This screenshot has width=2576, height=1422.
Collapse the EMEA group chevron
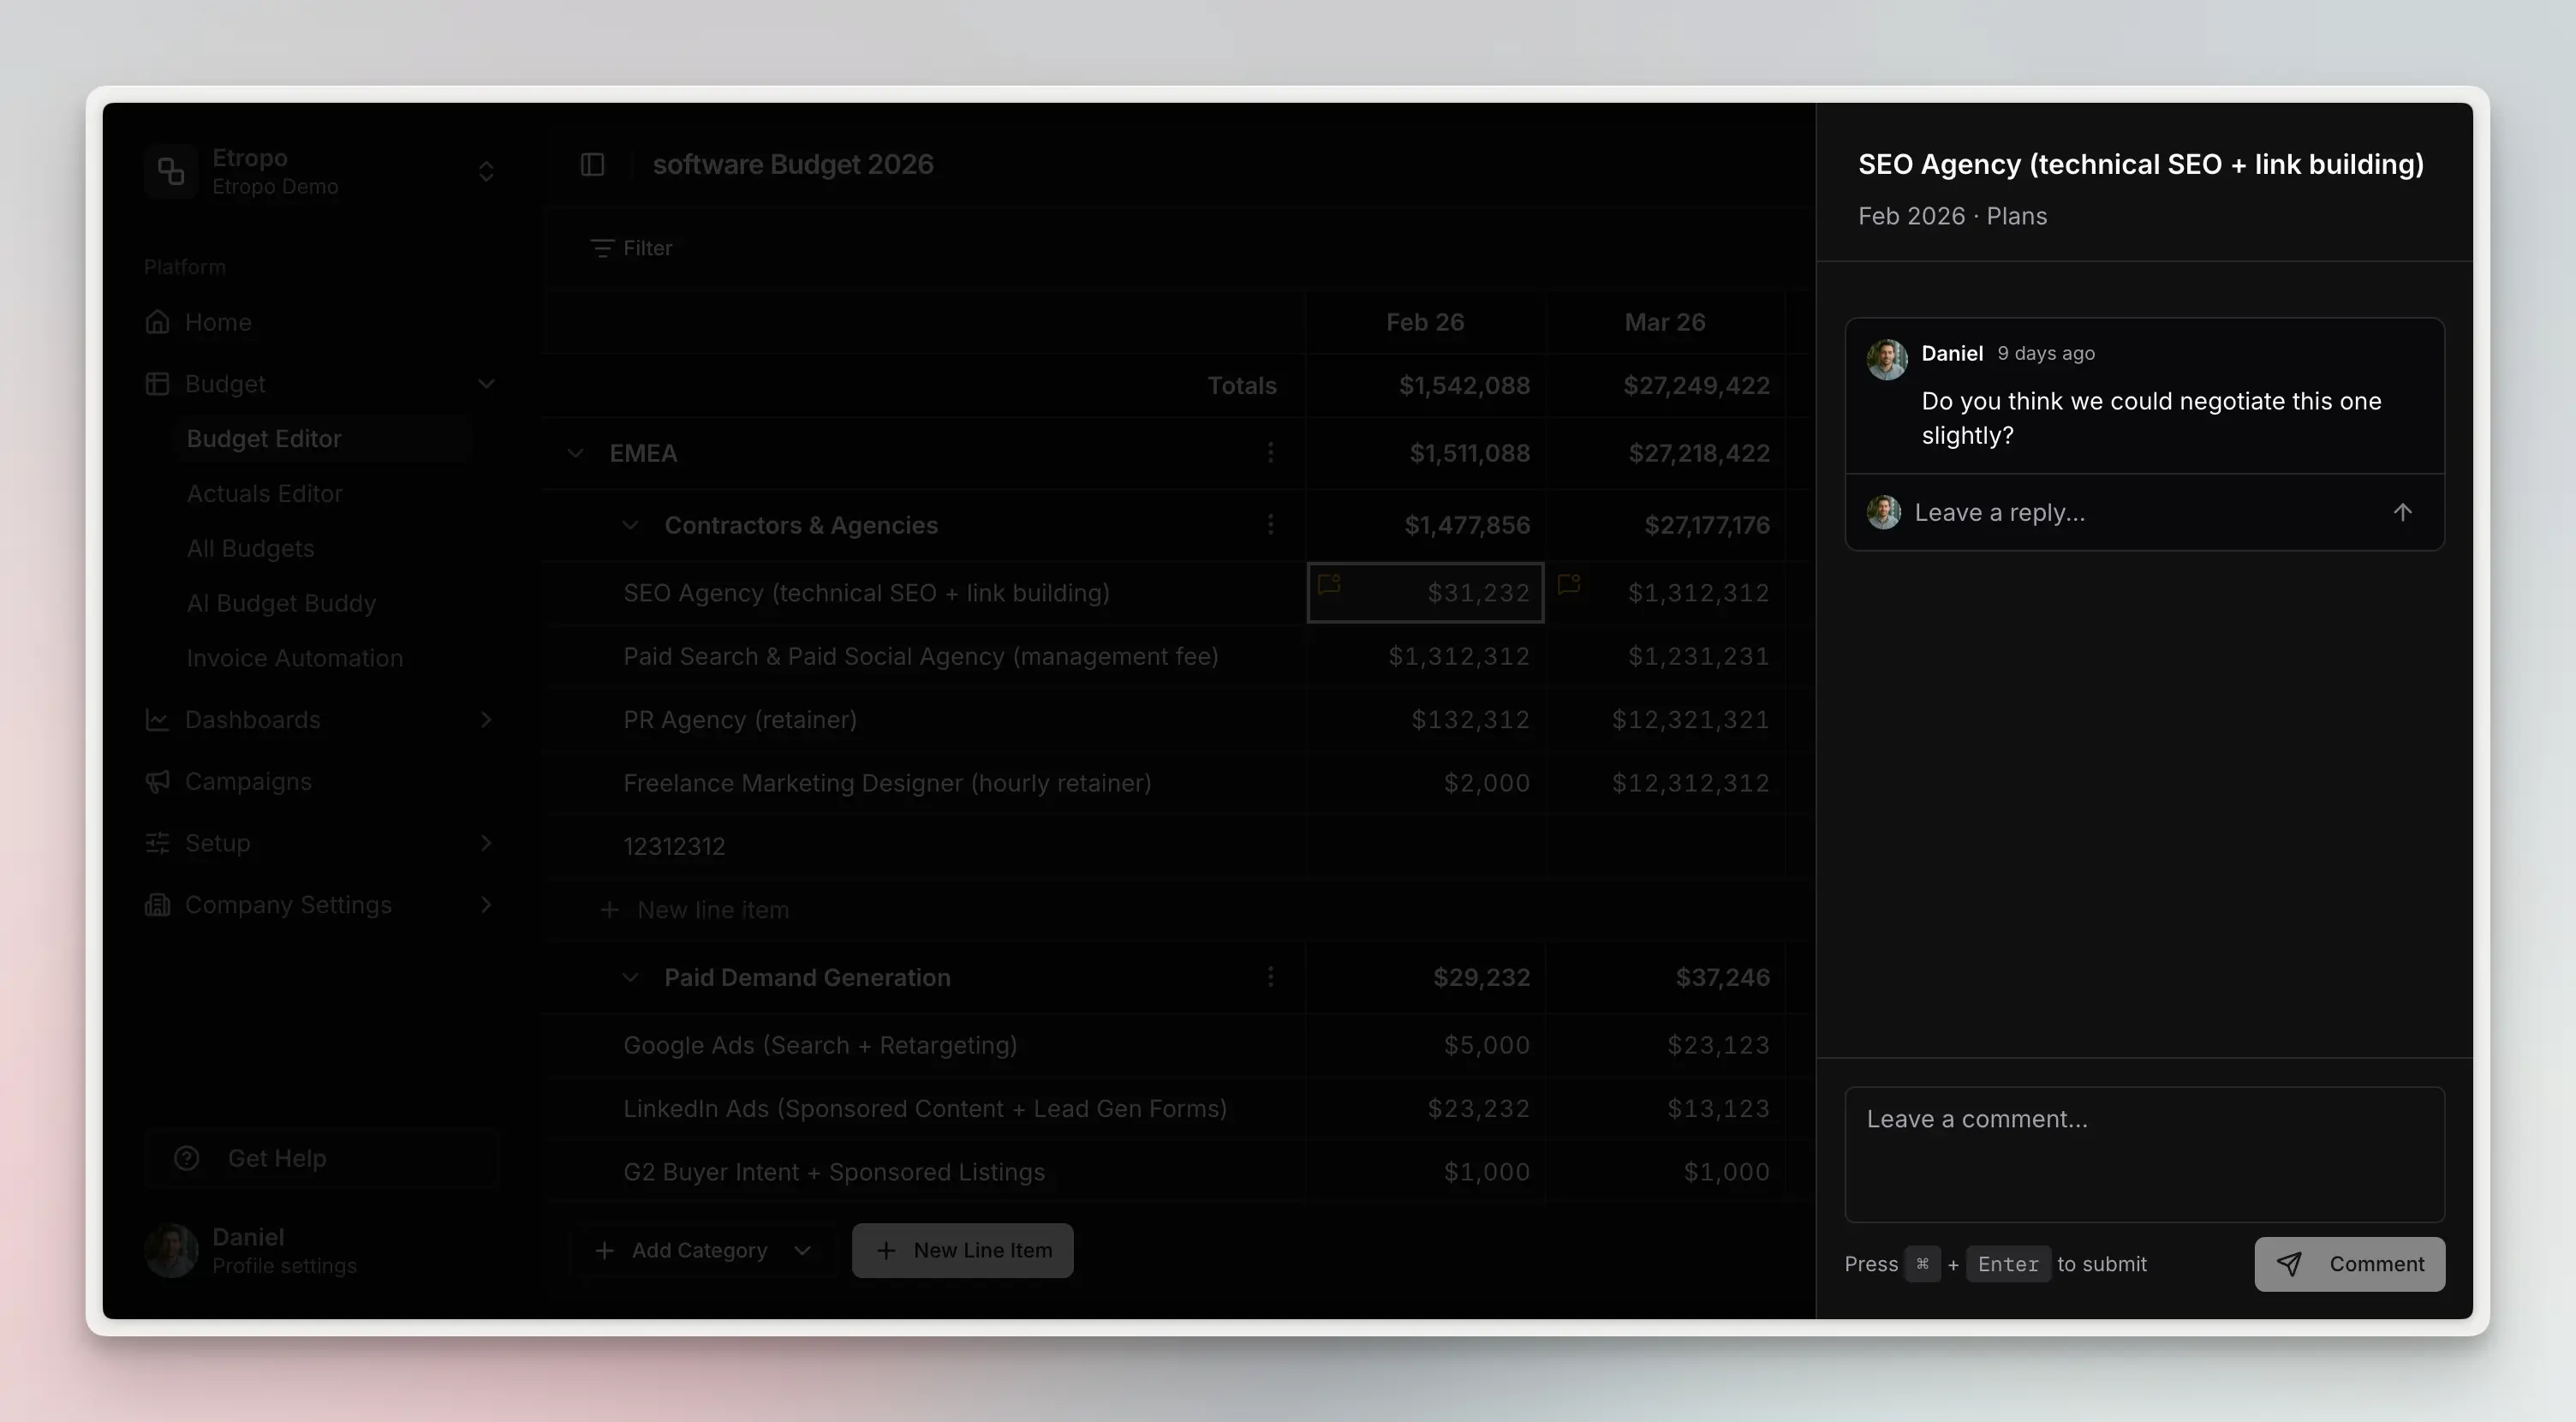tap(576, 453)
